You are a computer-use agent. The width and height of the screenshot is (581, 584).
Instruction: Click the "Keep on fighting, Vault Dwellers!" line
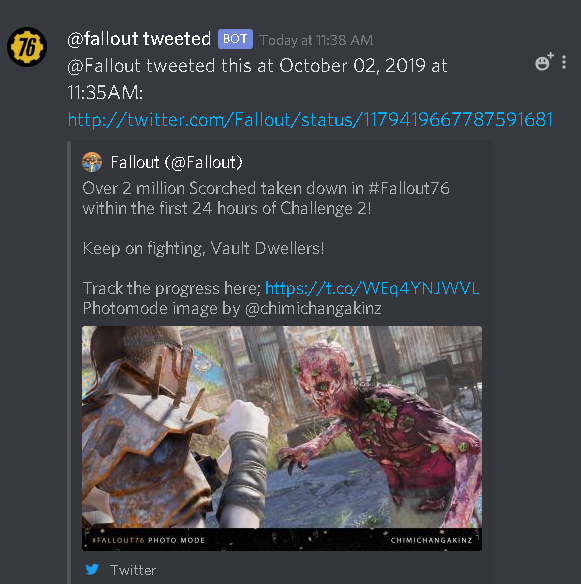click(x=203, y=248)
